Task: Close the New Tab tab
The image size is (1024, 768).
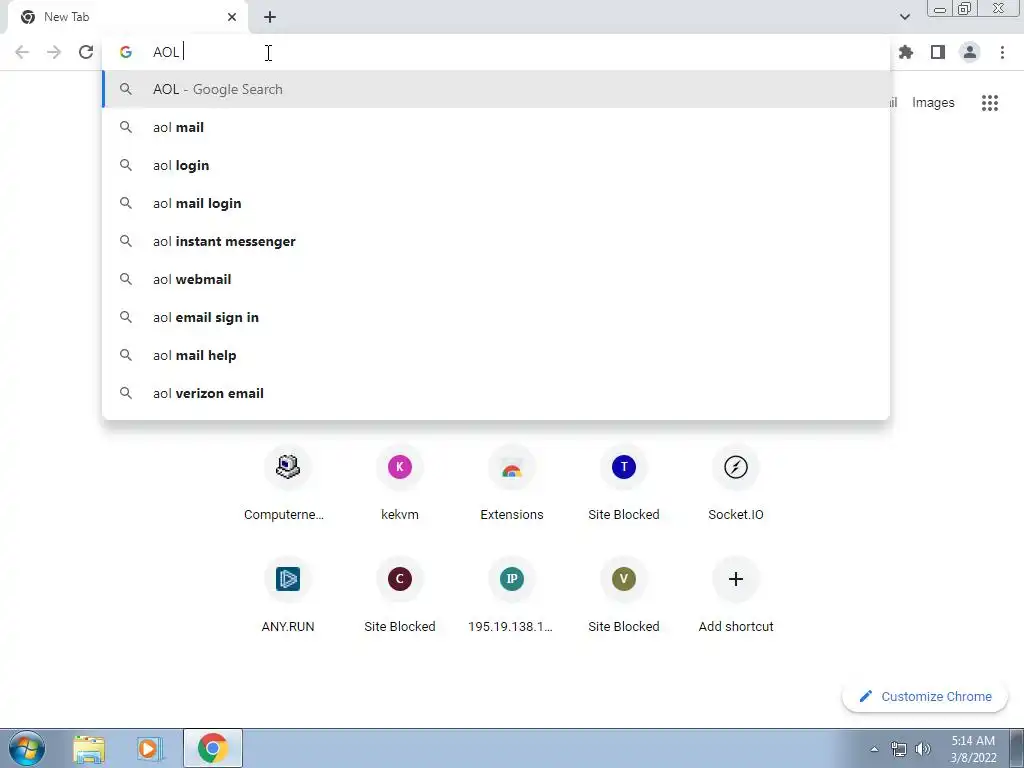Action: tap(232, 17)
